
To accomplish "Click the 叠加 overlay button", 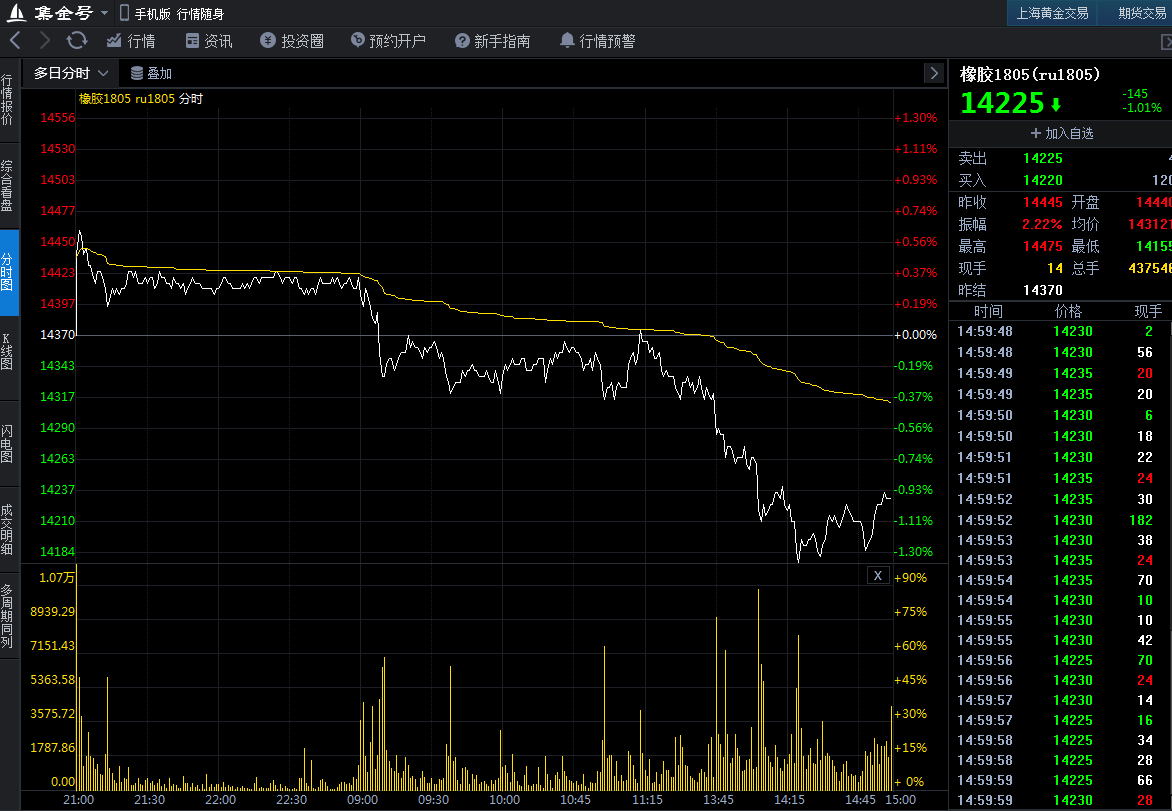I will point(151,73).
